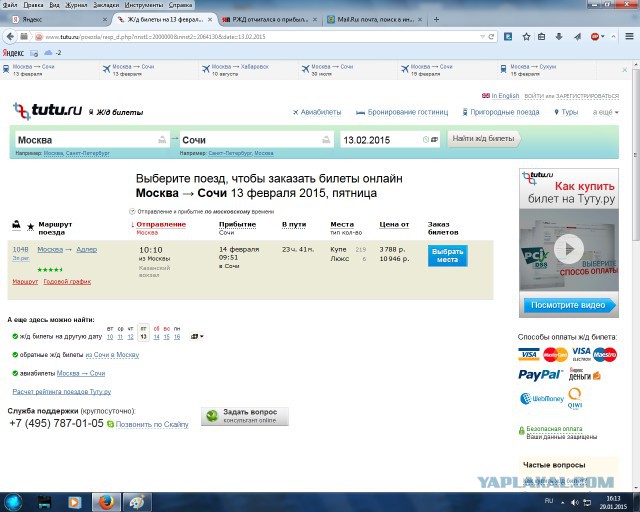640x512 pixels.
Task: Reload page using the refresh icon
Action: (x=491, y=37)
